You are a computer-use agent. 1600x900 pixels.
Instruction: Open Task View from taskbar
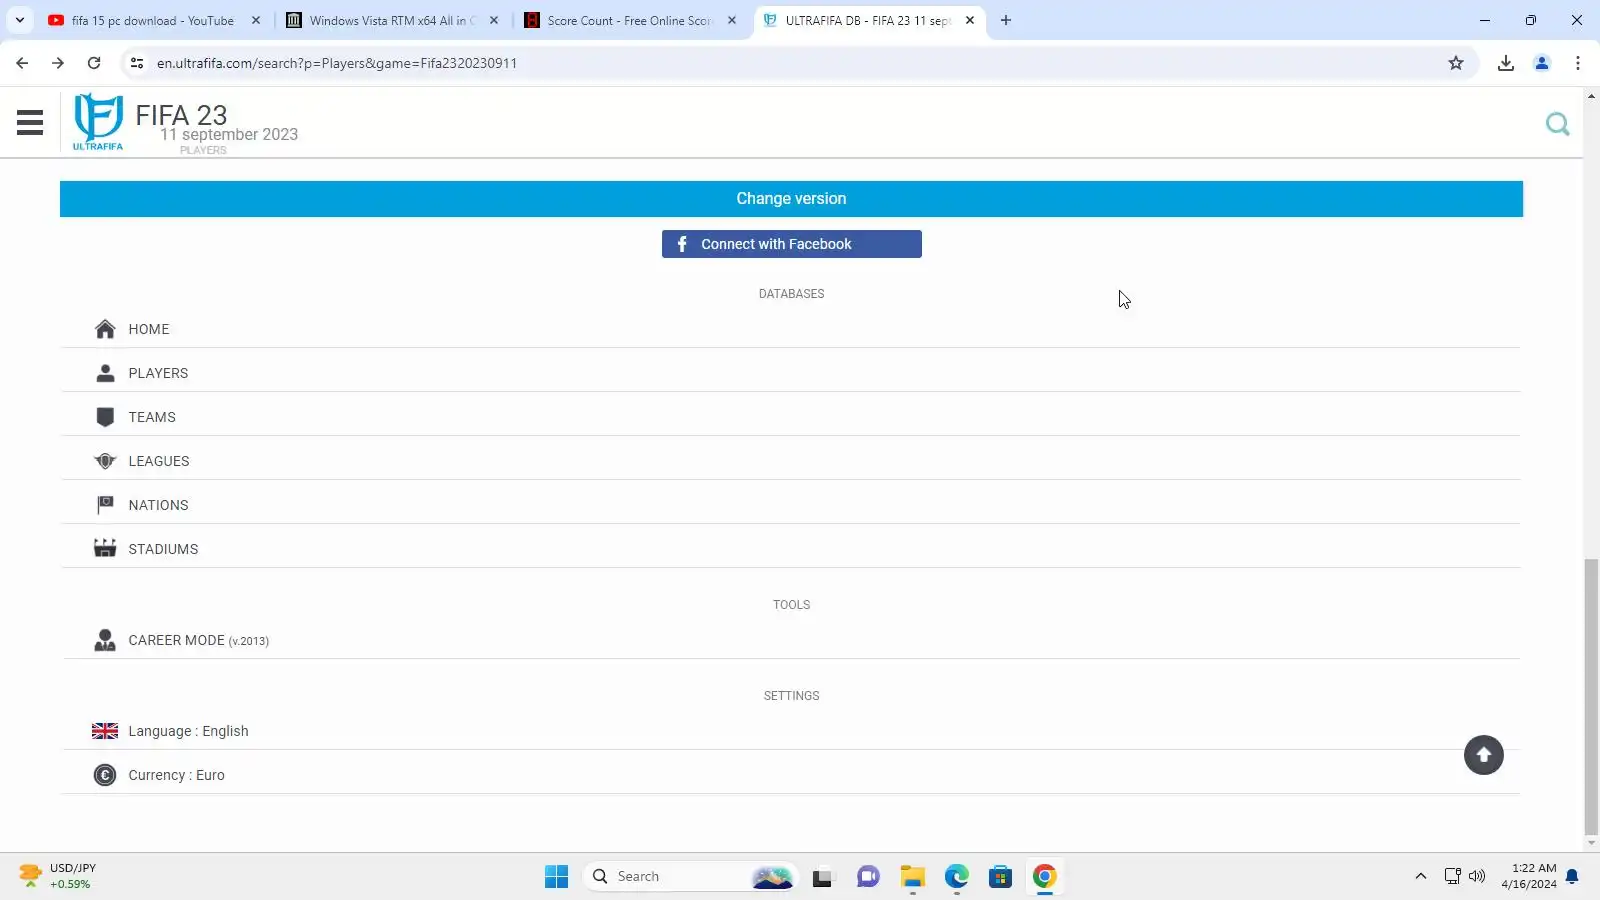[x=822, y=877]
